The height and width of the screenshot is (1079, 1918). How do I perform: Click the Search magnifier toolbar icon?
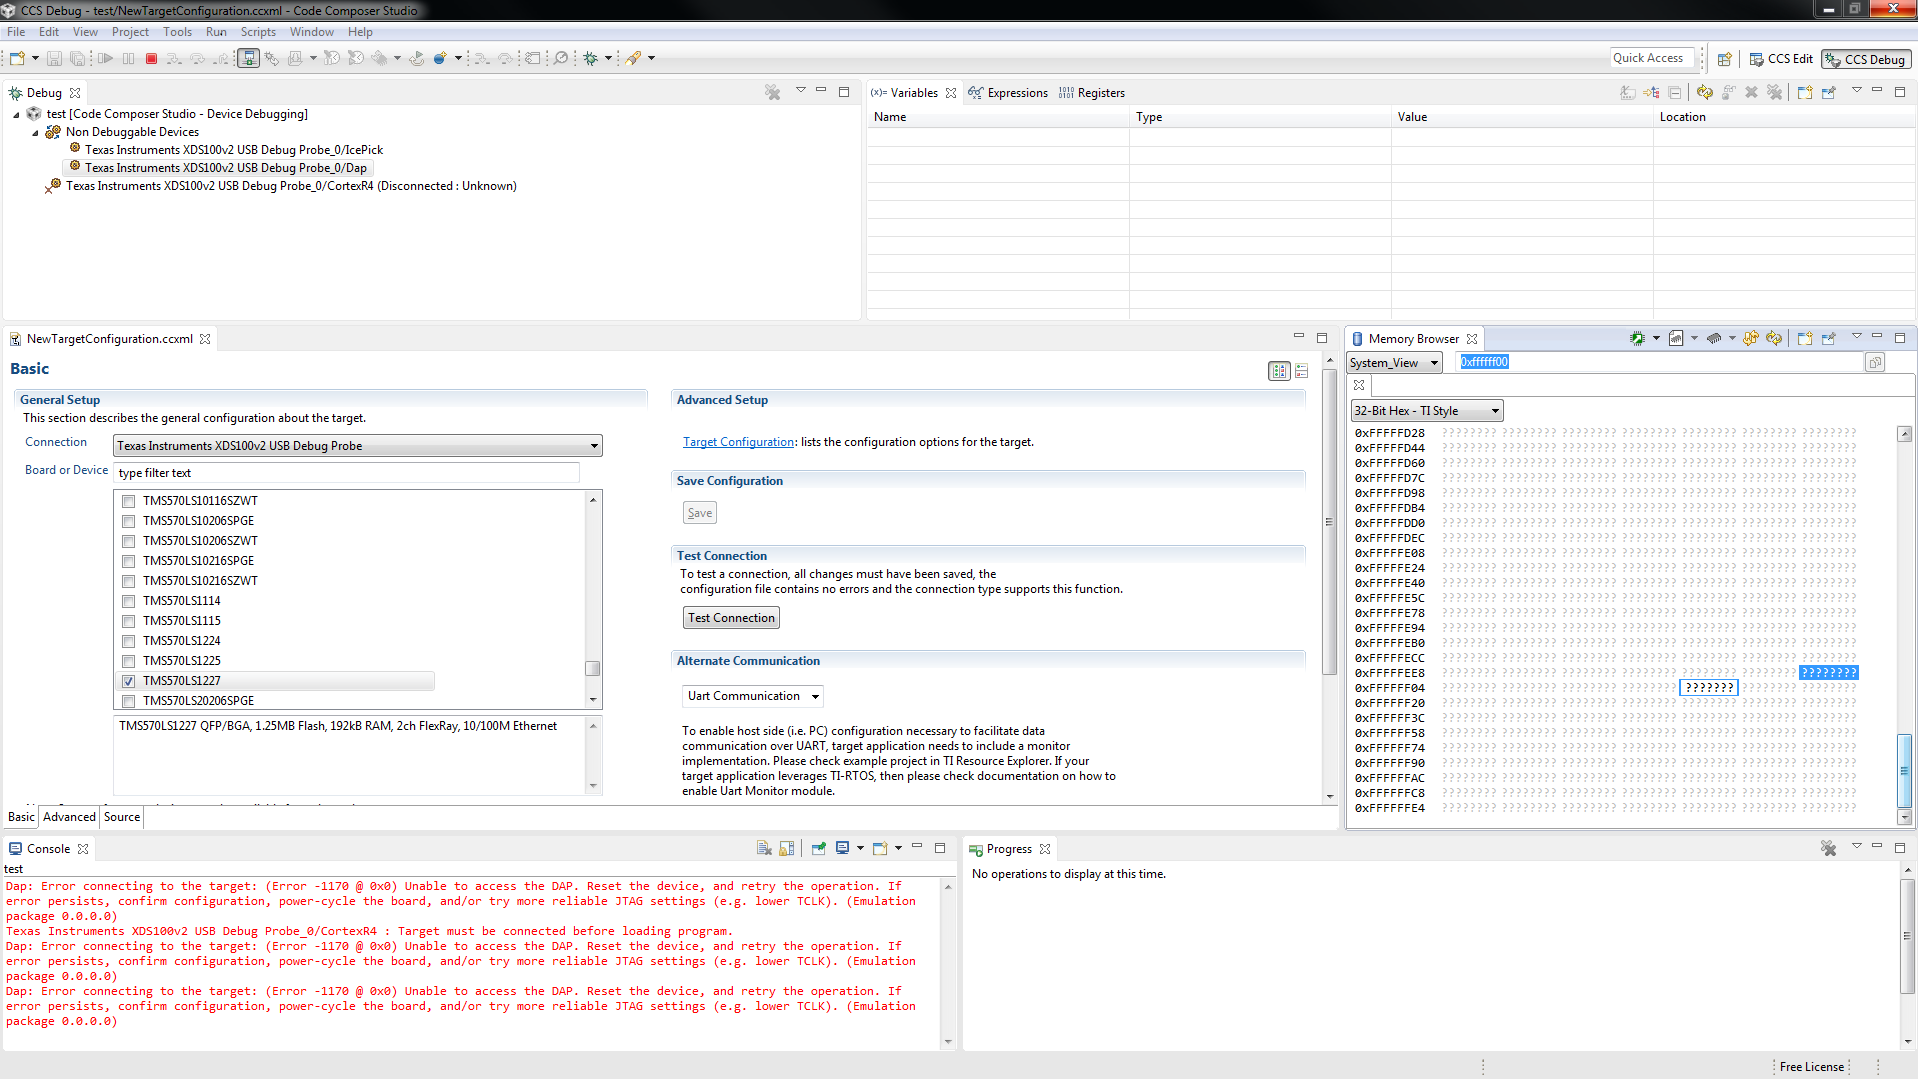click(x=562, y=59)
